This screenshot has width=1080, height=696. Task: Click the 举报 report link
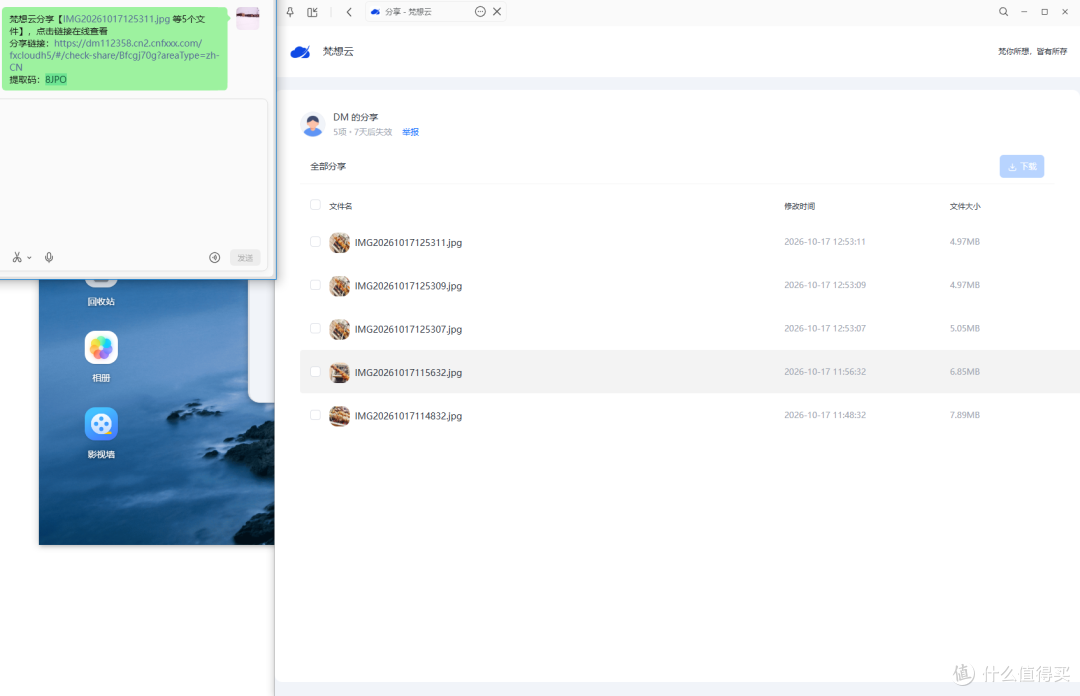(x=411, y=132)
